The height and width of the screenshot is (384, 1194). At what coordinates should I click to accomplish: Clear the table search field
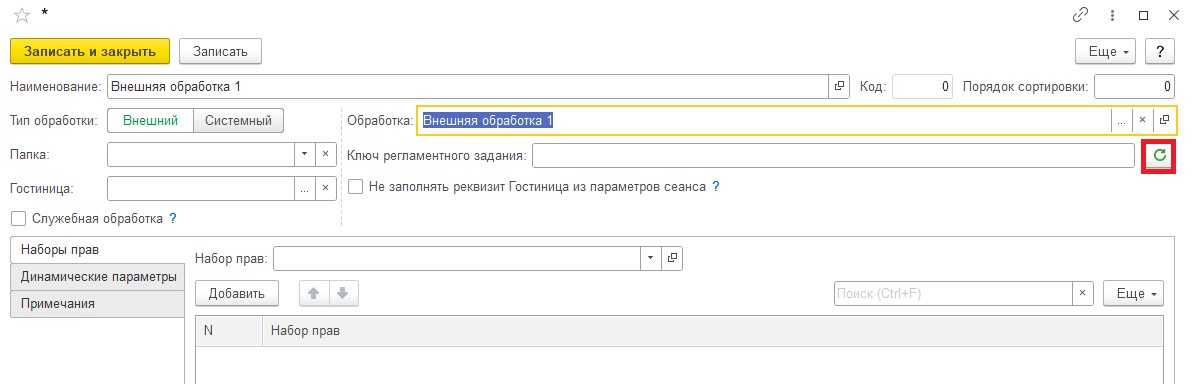coord(1083,293)
